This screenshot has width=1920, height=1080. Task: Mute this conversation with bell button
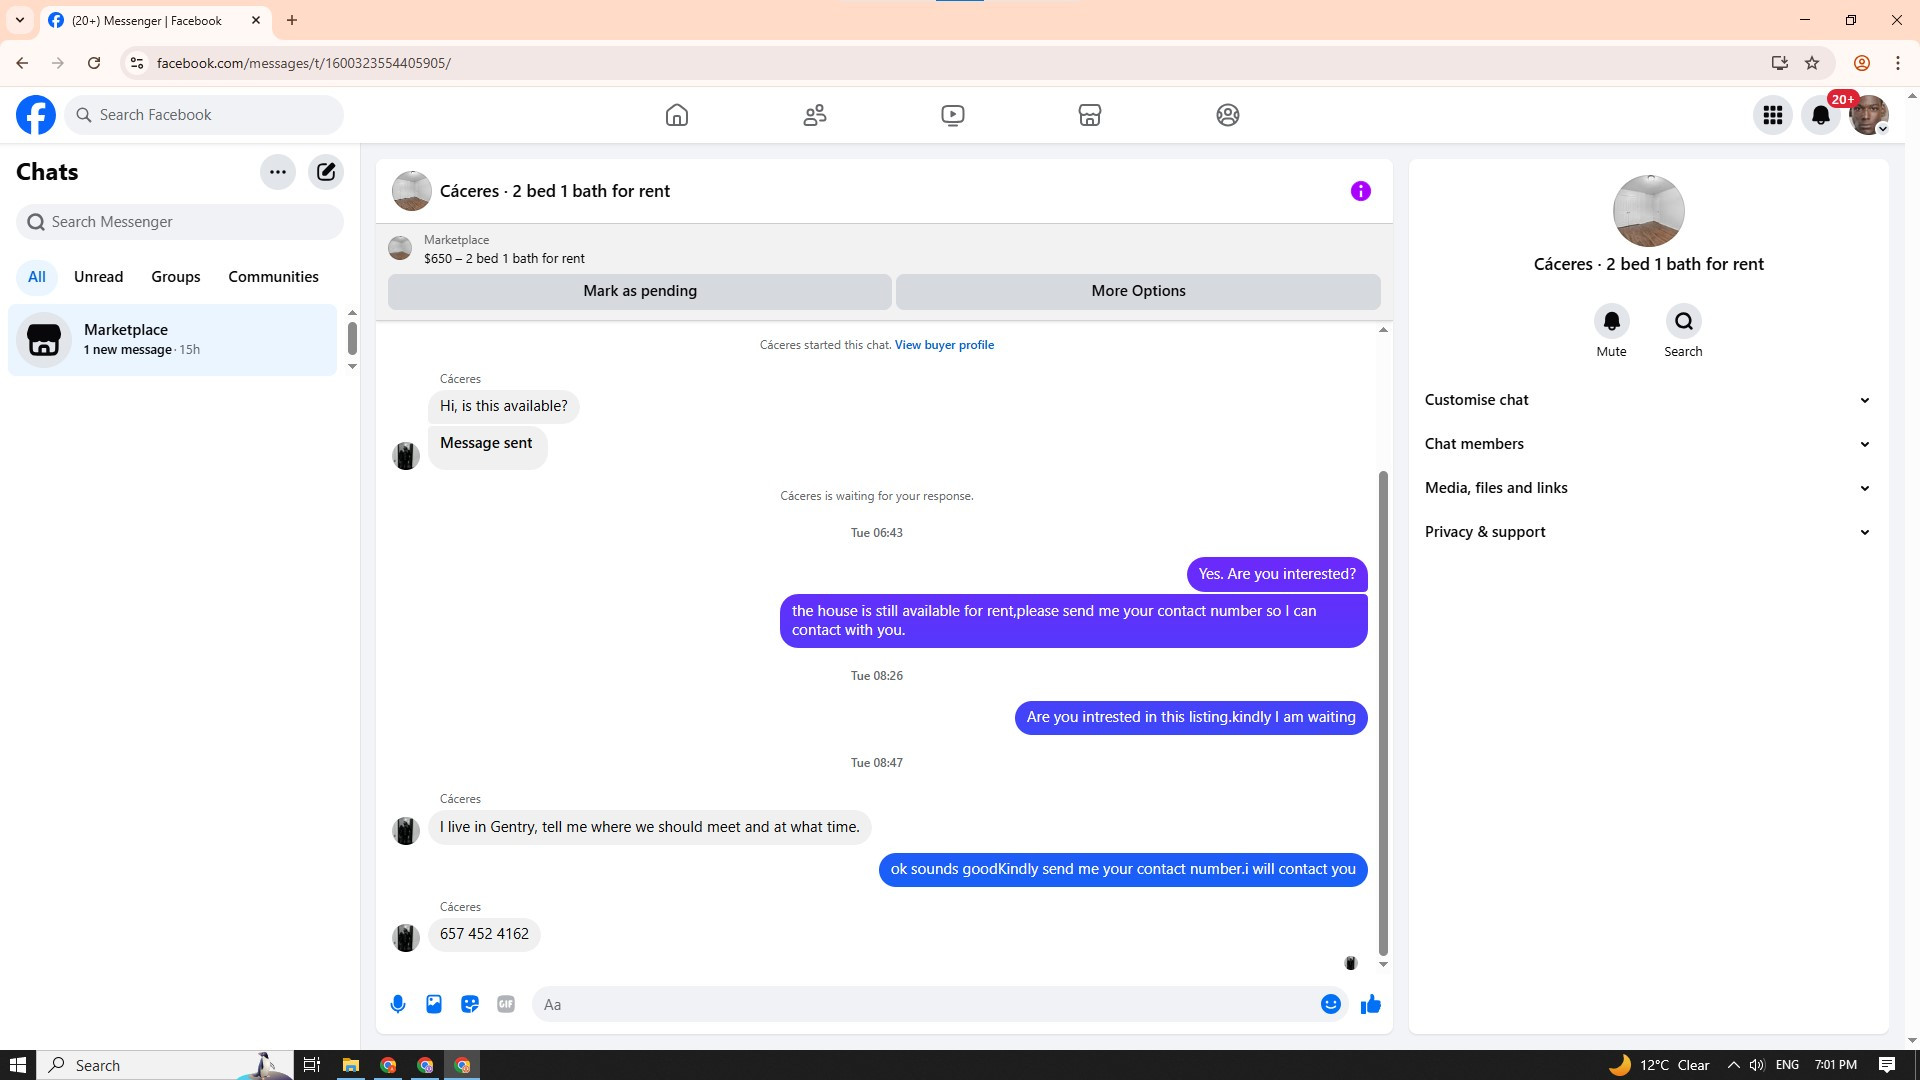(x=1611, y=322)
